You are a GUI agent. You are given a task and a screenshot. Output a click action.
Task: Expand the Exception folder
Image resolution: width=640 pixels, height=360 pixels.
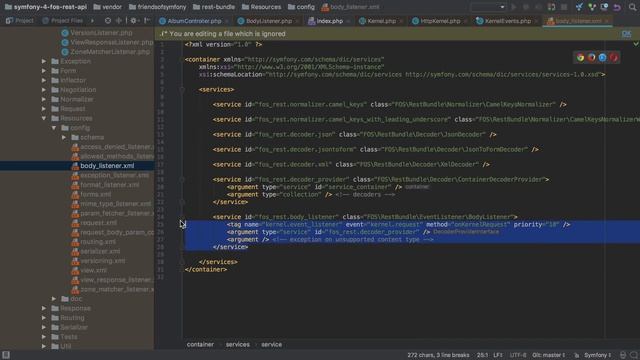point(44,61)
